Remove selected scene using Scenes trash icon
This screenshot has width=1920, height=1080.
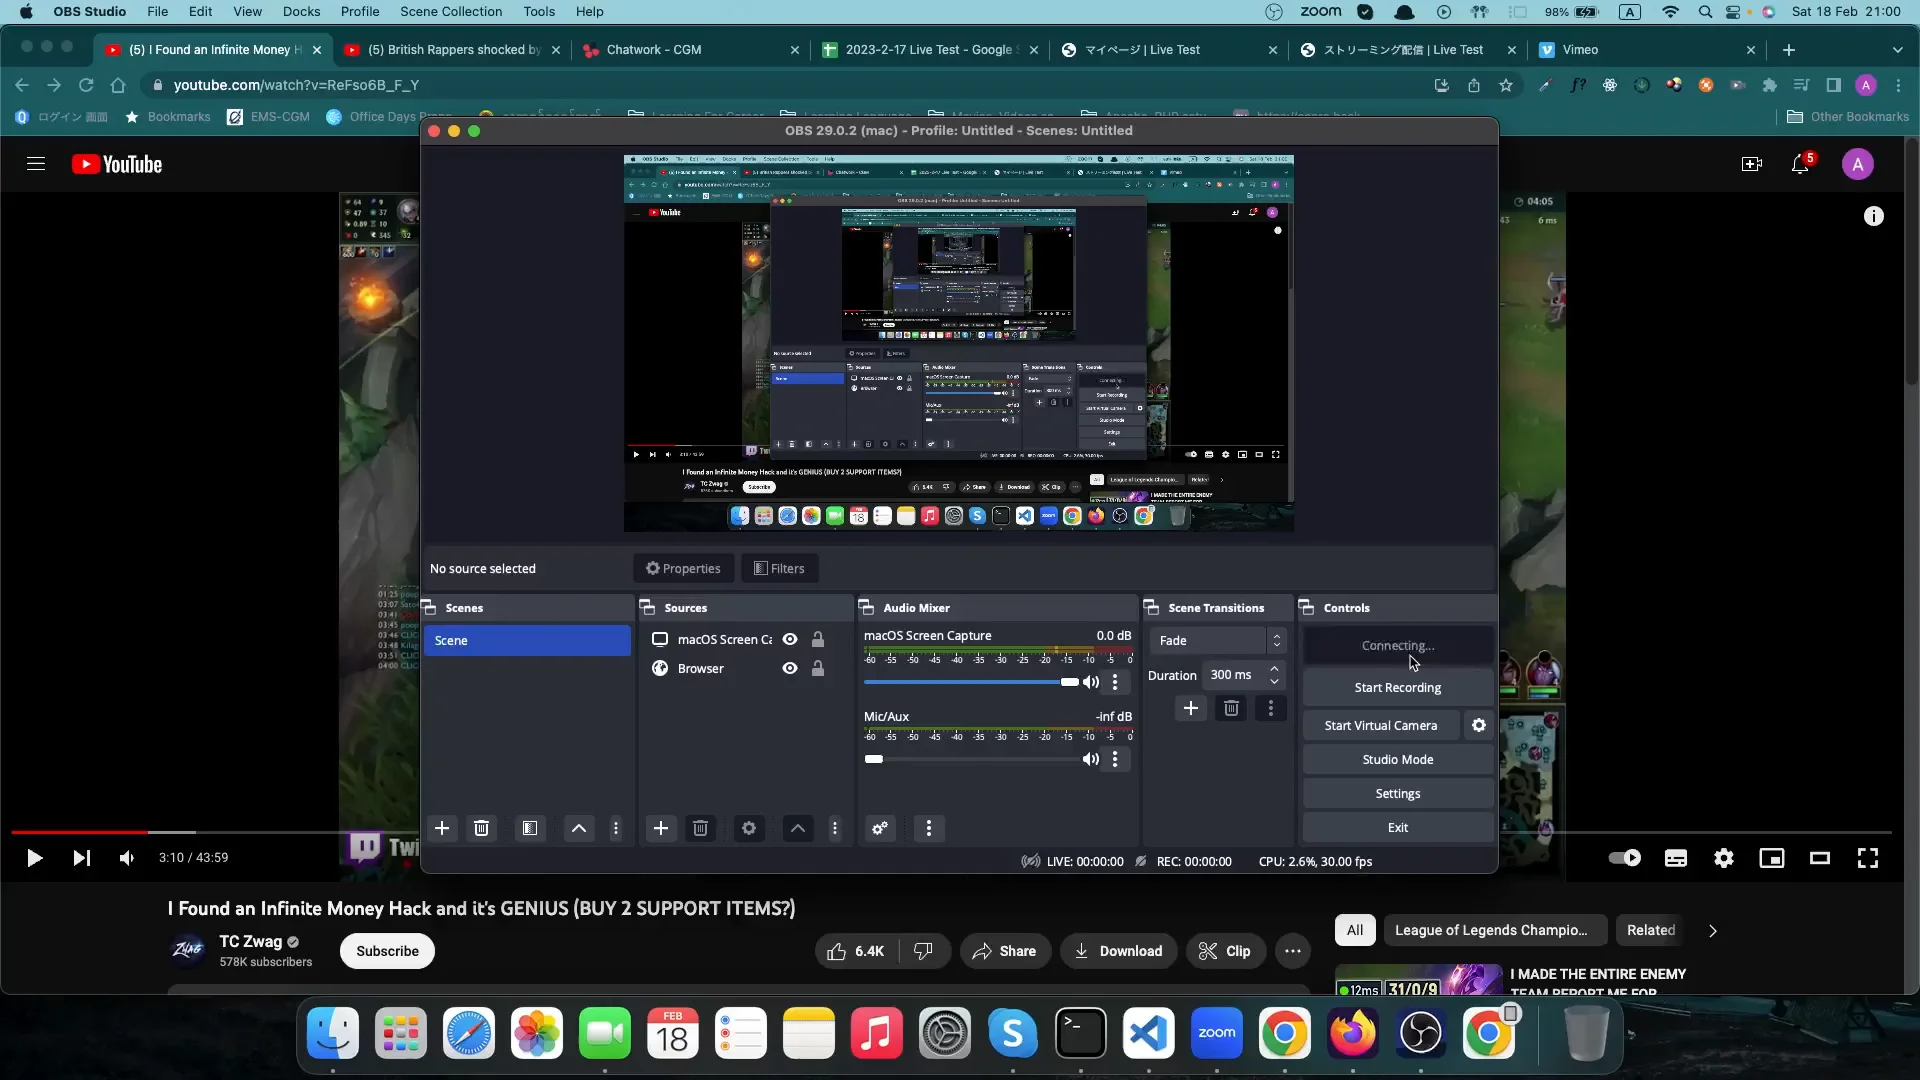[481, 828]
